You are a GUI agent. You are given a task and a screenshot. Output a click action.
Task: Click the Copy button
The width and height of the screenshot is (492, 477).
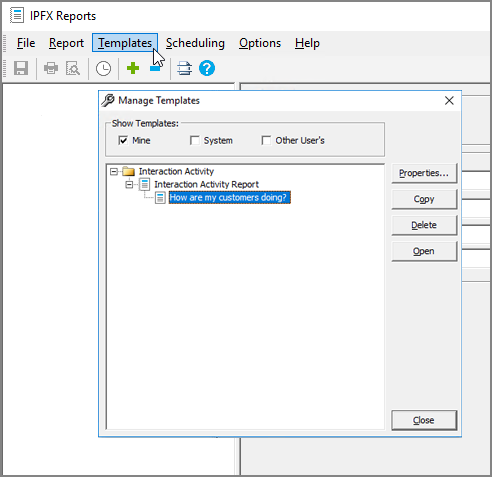point(424,199)
